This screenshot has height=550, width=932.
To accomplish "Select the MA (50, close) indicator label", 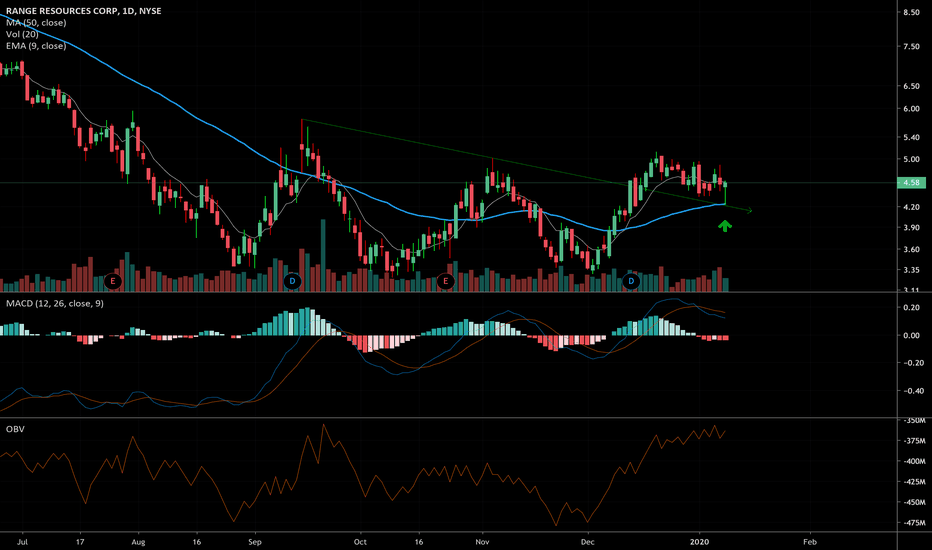I will point(36,23).
